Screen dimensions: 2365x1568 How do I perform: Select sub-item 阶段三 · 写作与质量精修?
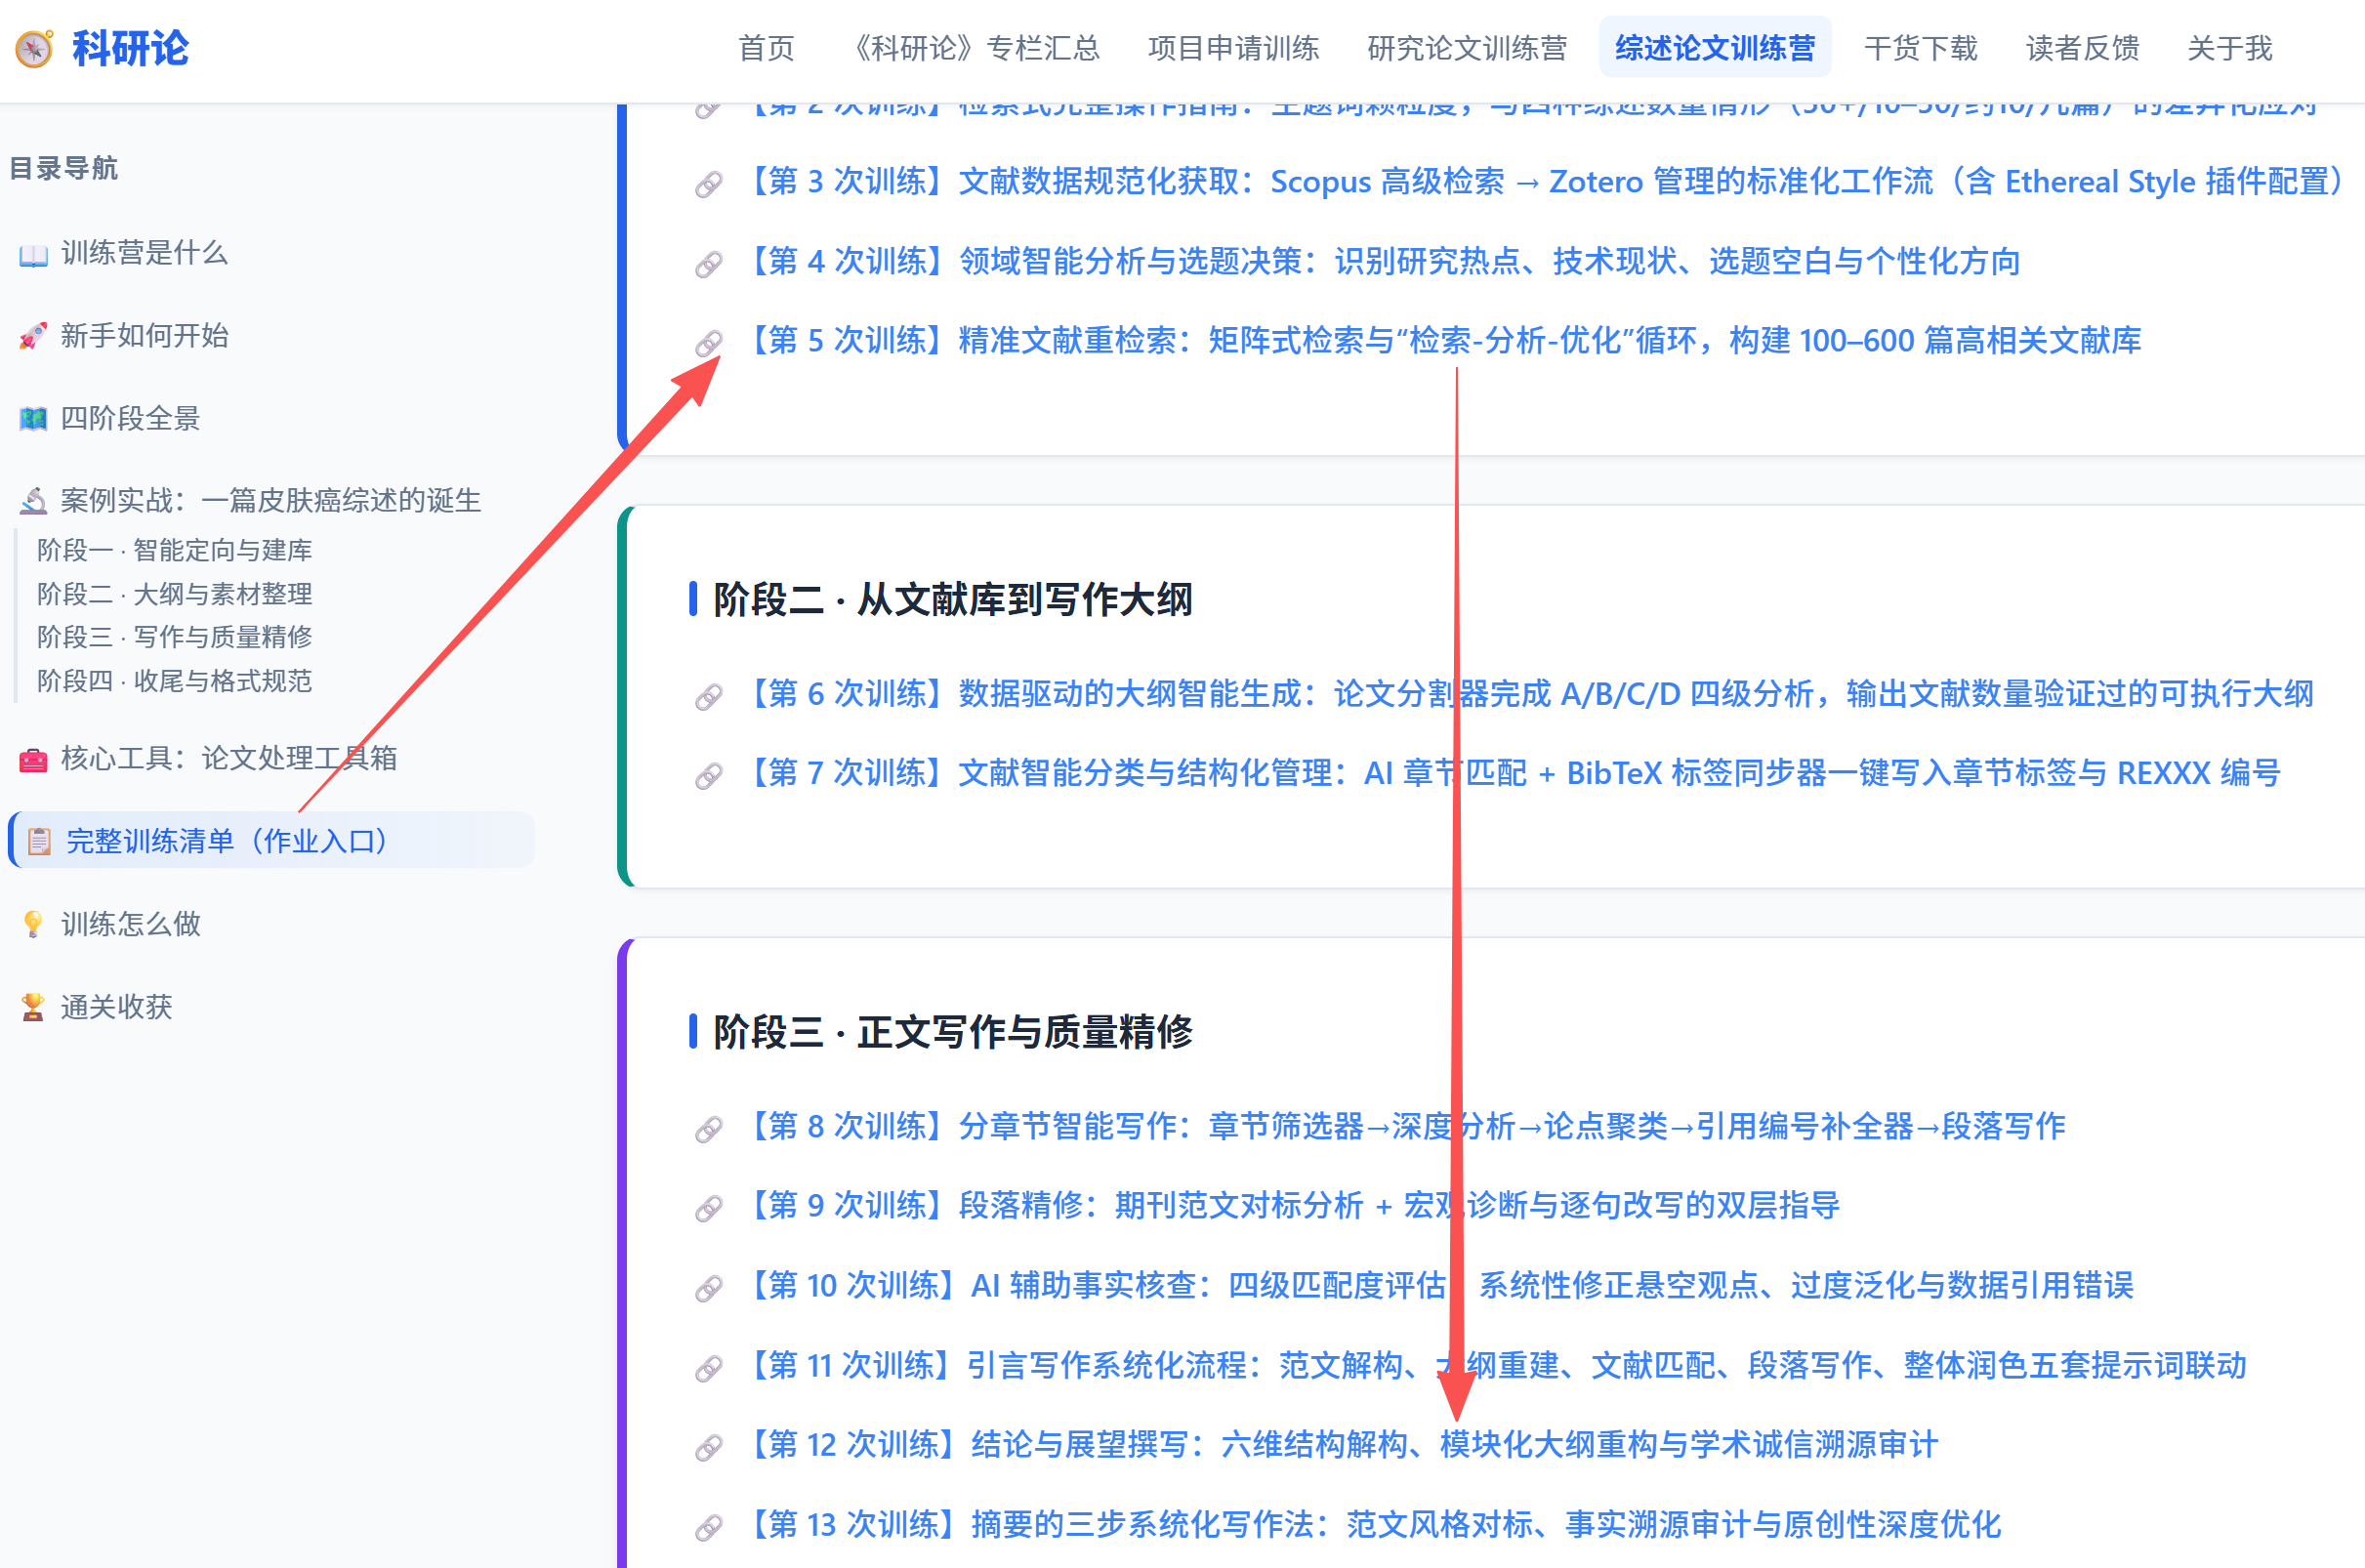tap(175, 638)
